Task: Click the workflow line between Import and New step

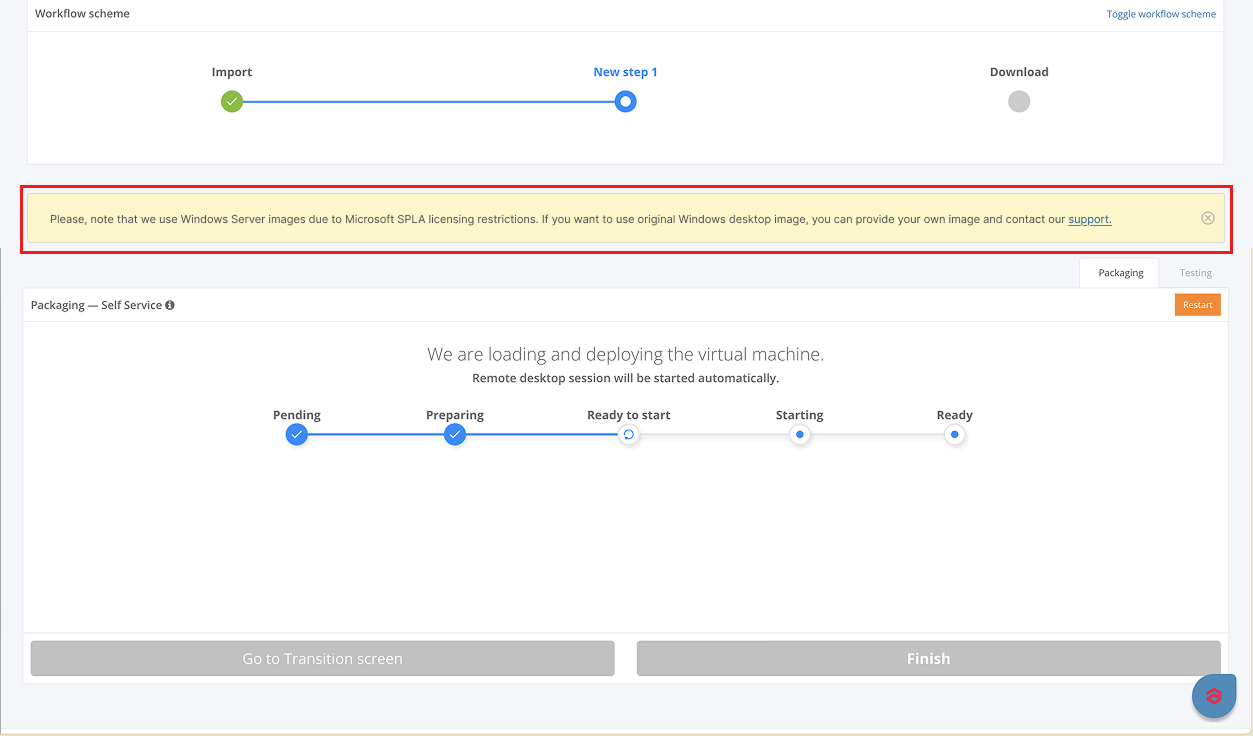Action: 428,102
